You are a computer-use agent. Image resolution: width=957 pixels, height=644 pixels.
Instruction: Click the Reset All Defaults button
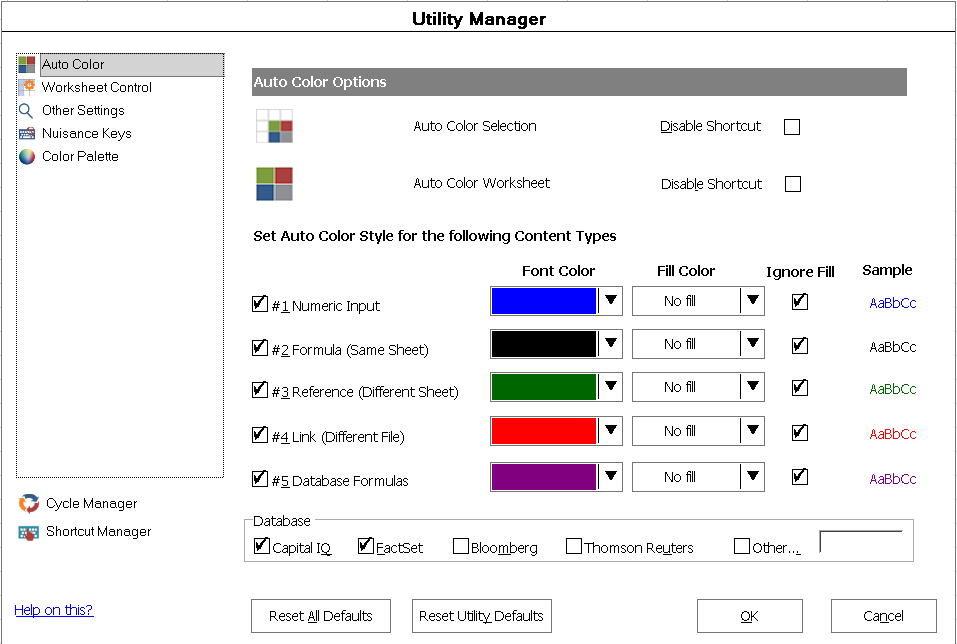click(320, 616)
